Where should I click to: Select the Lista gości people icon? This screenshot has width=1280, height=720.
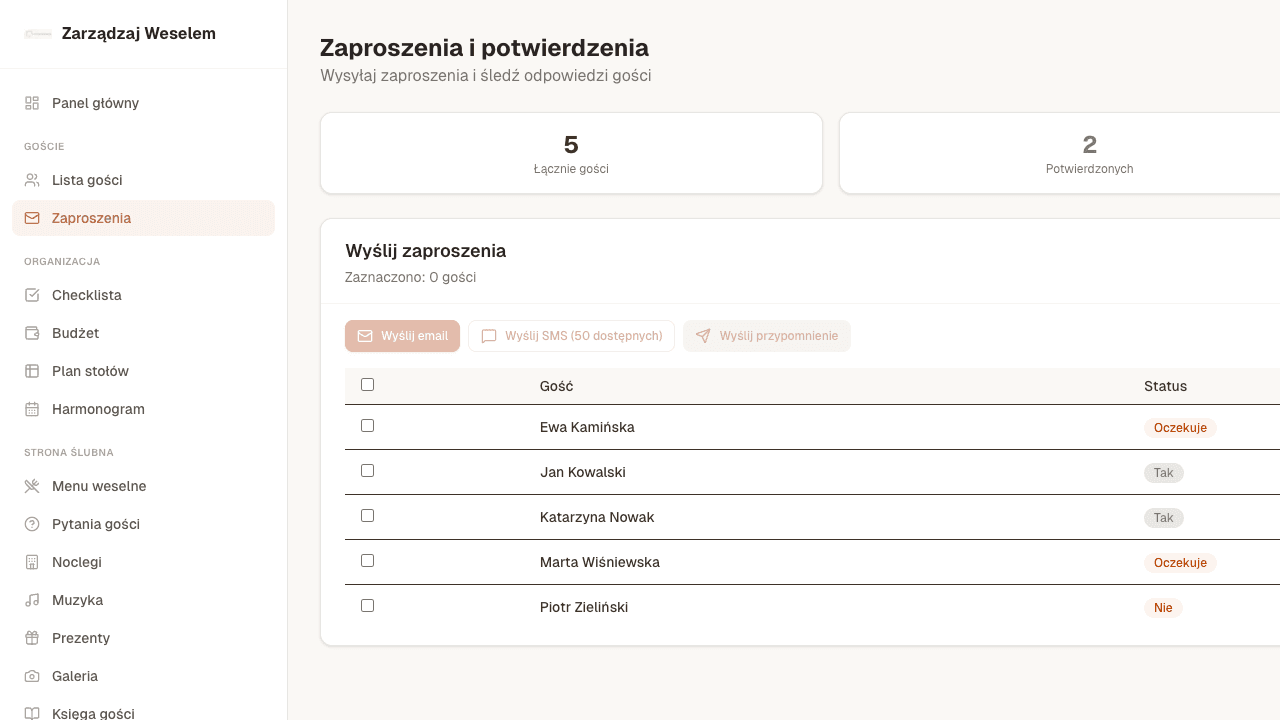(x=33, y=180)
